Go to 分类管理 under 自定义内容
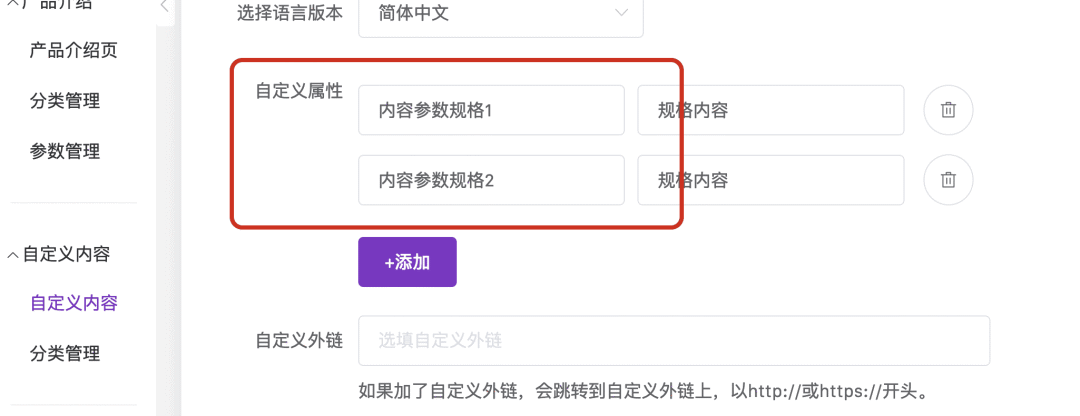Viewport: 1080px width, 416px height. [65, 353]
